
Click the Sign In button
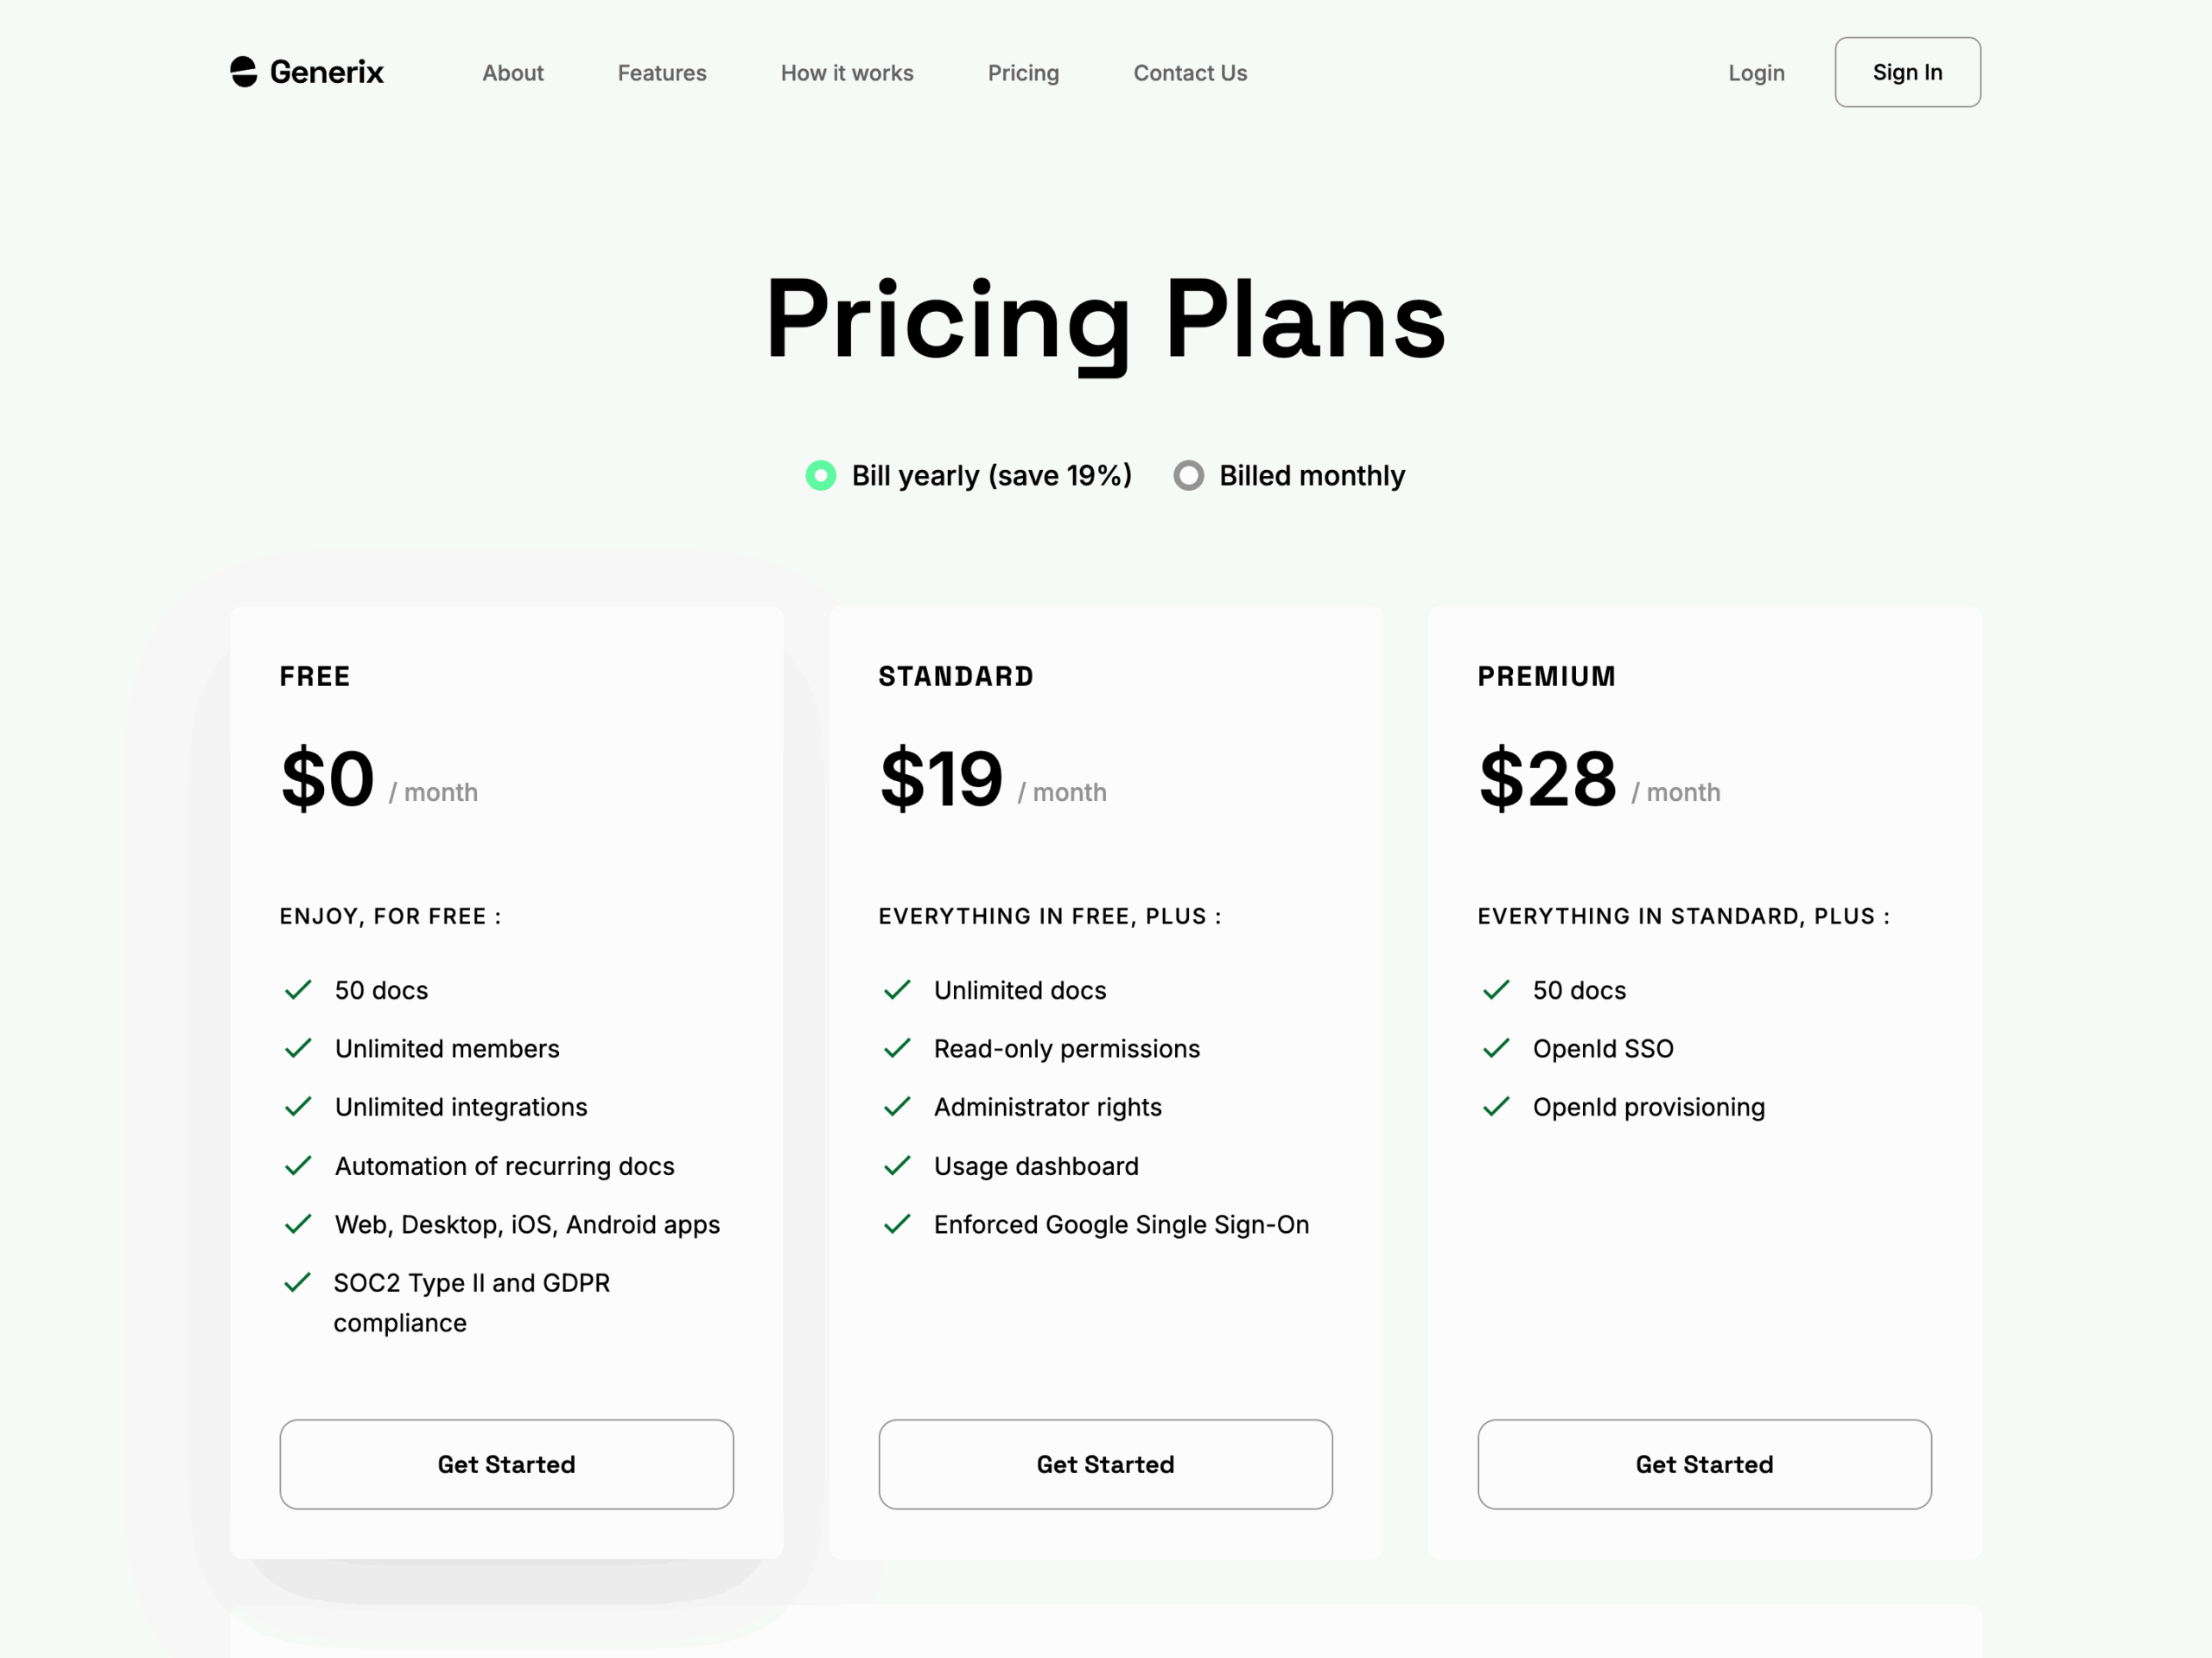click(x=1906, y=71)
